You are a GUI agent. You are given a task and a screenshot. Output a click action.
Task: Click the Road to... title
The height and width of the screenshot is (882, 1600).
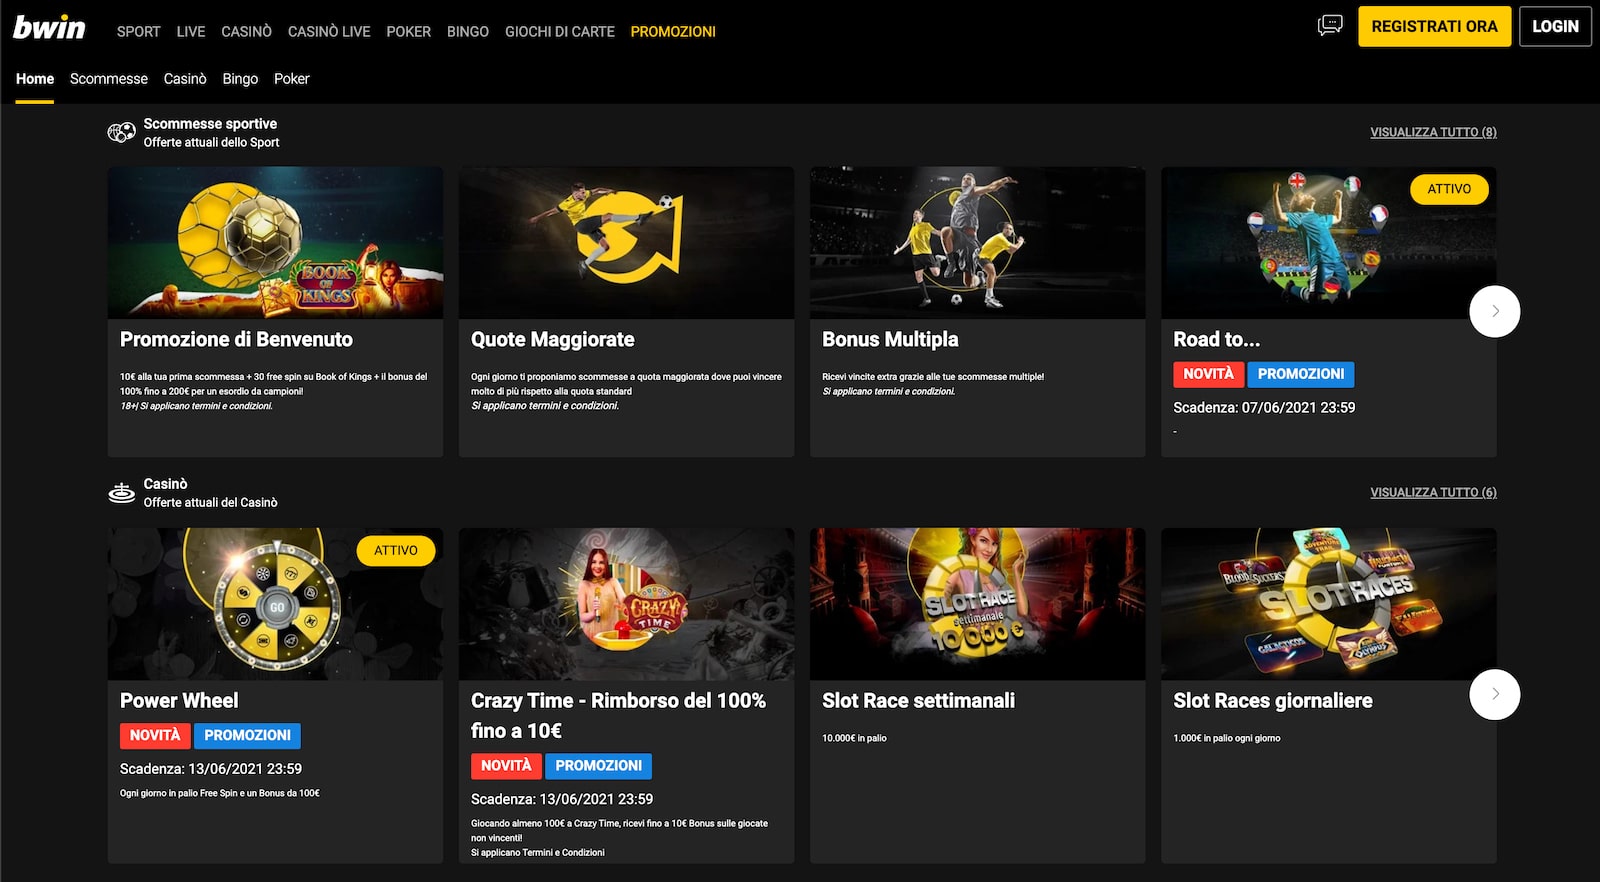(1216, 340)
